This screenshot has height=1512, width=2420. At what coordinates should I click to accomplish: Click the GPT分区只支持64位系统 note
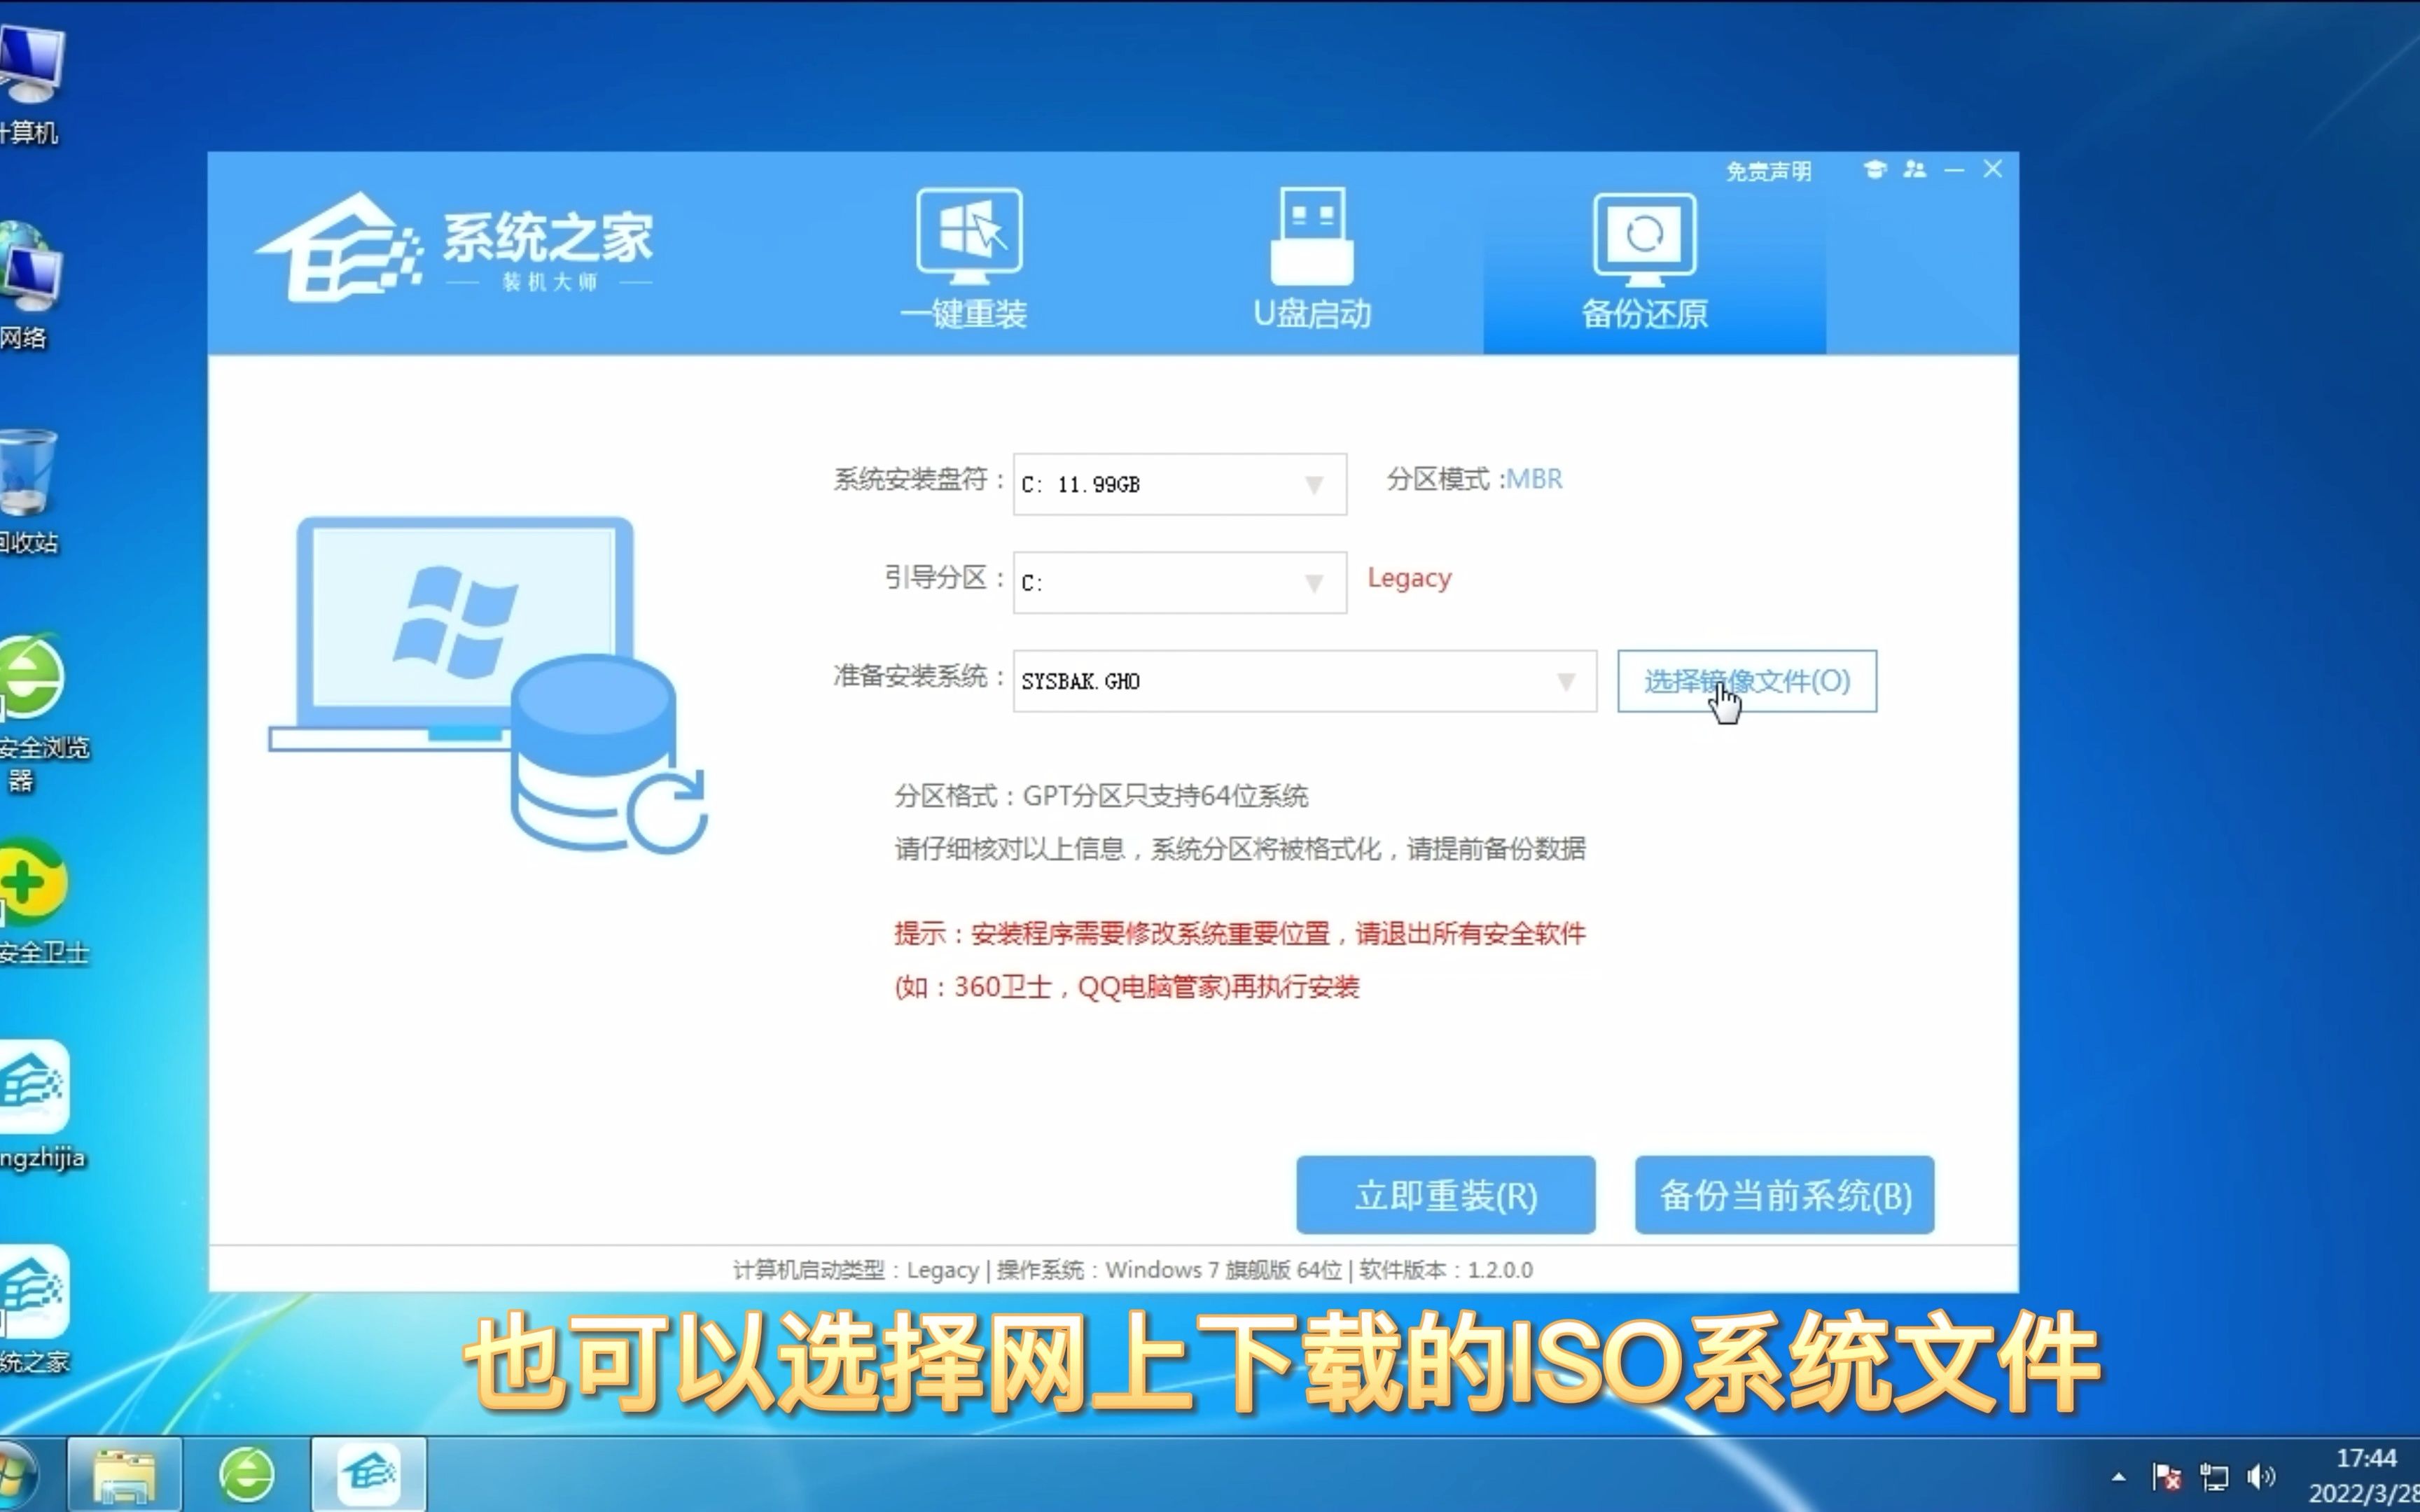(x=1100, y=796)
